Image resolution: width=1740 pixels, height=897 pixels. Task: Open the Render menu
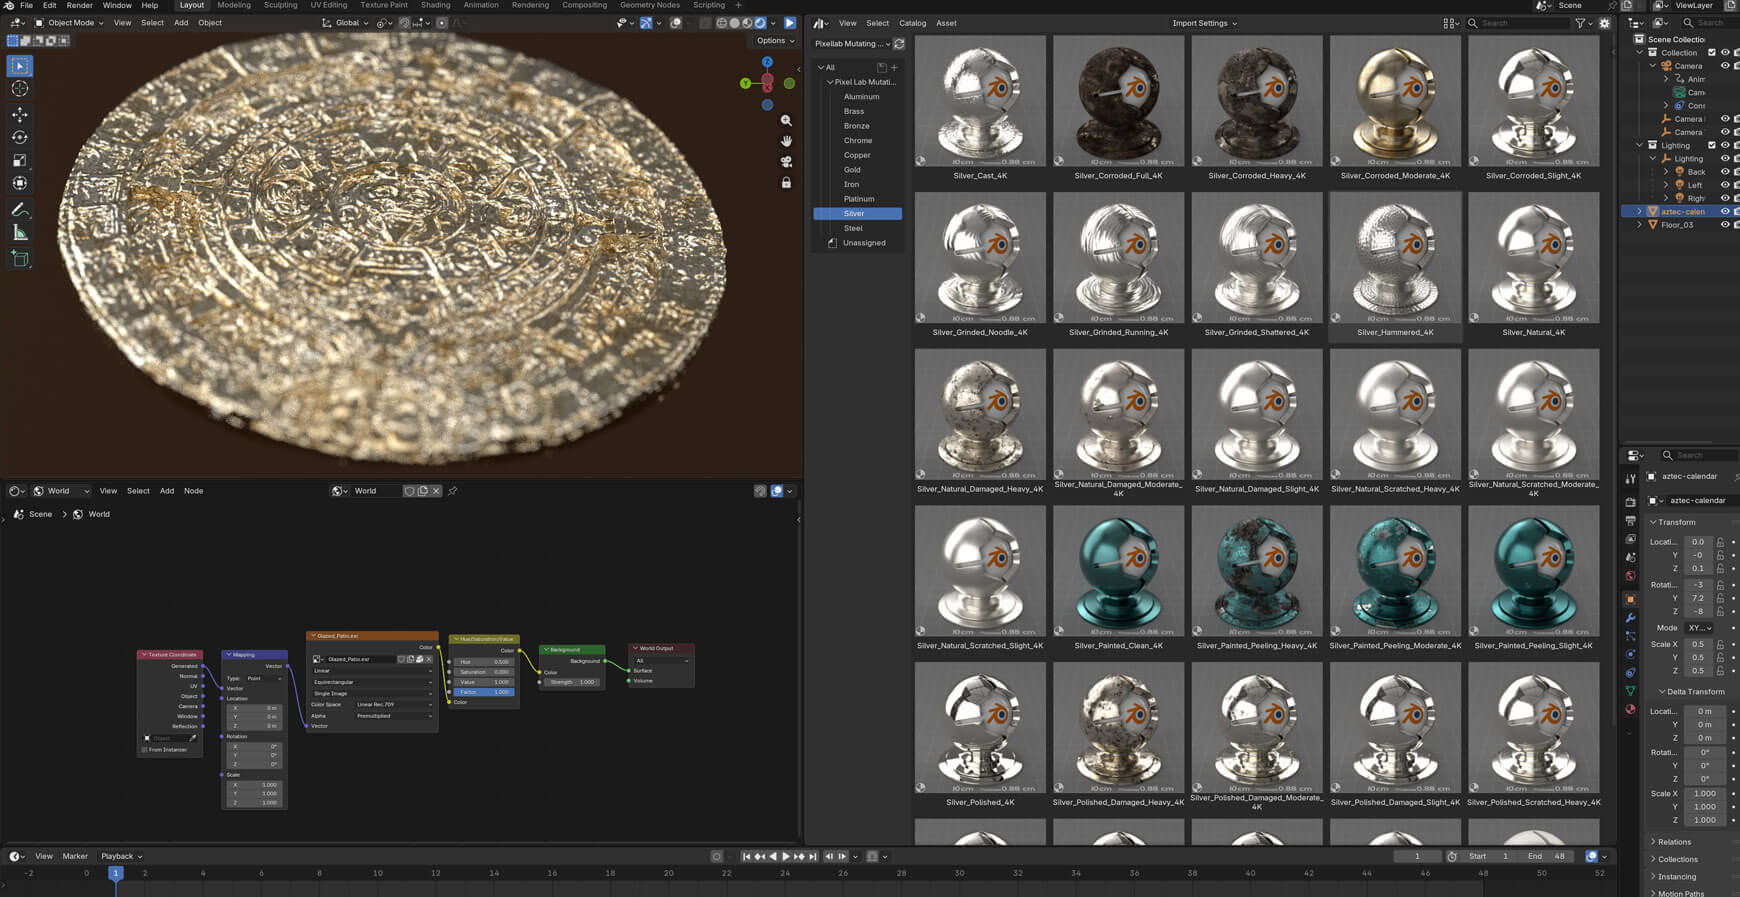point(79,5)
